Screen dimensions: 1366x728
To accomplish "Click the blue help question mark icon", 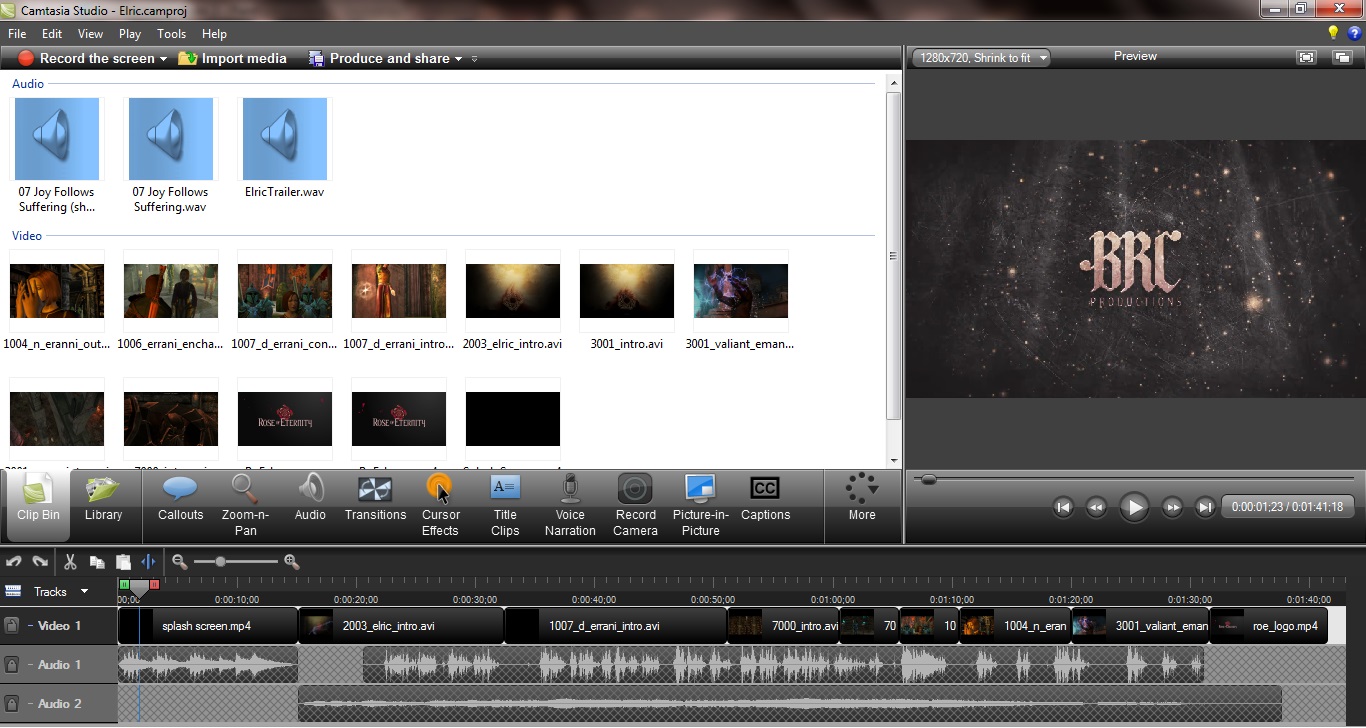I will [1354, 33].
